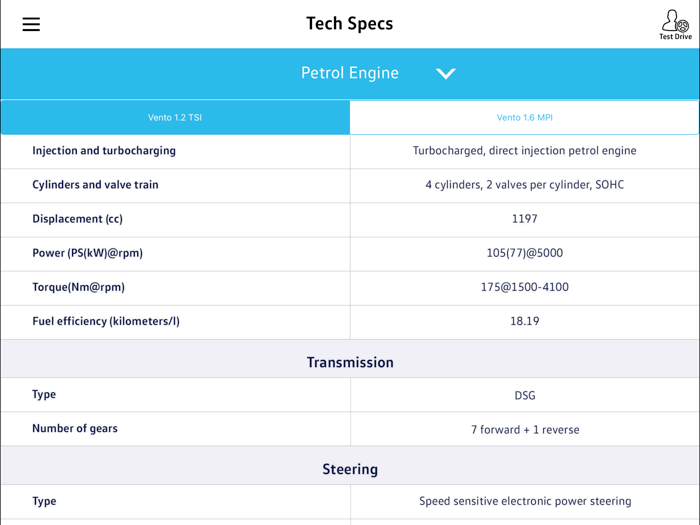Select the Vento 1.2 TSI tab
Screen dimensions: 700x525
click(175, 117)
